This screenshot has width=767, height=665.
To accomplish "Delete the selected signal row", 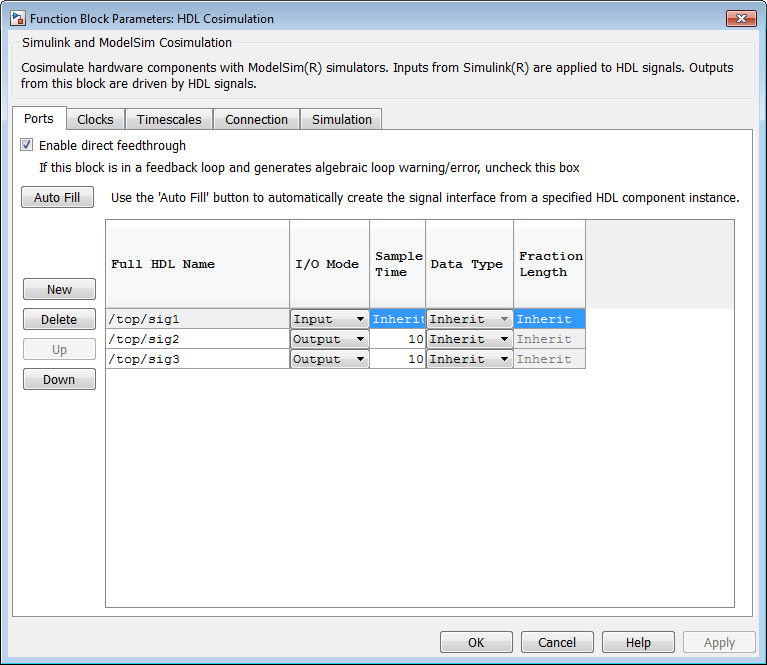I will tap(59, 319).
